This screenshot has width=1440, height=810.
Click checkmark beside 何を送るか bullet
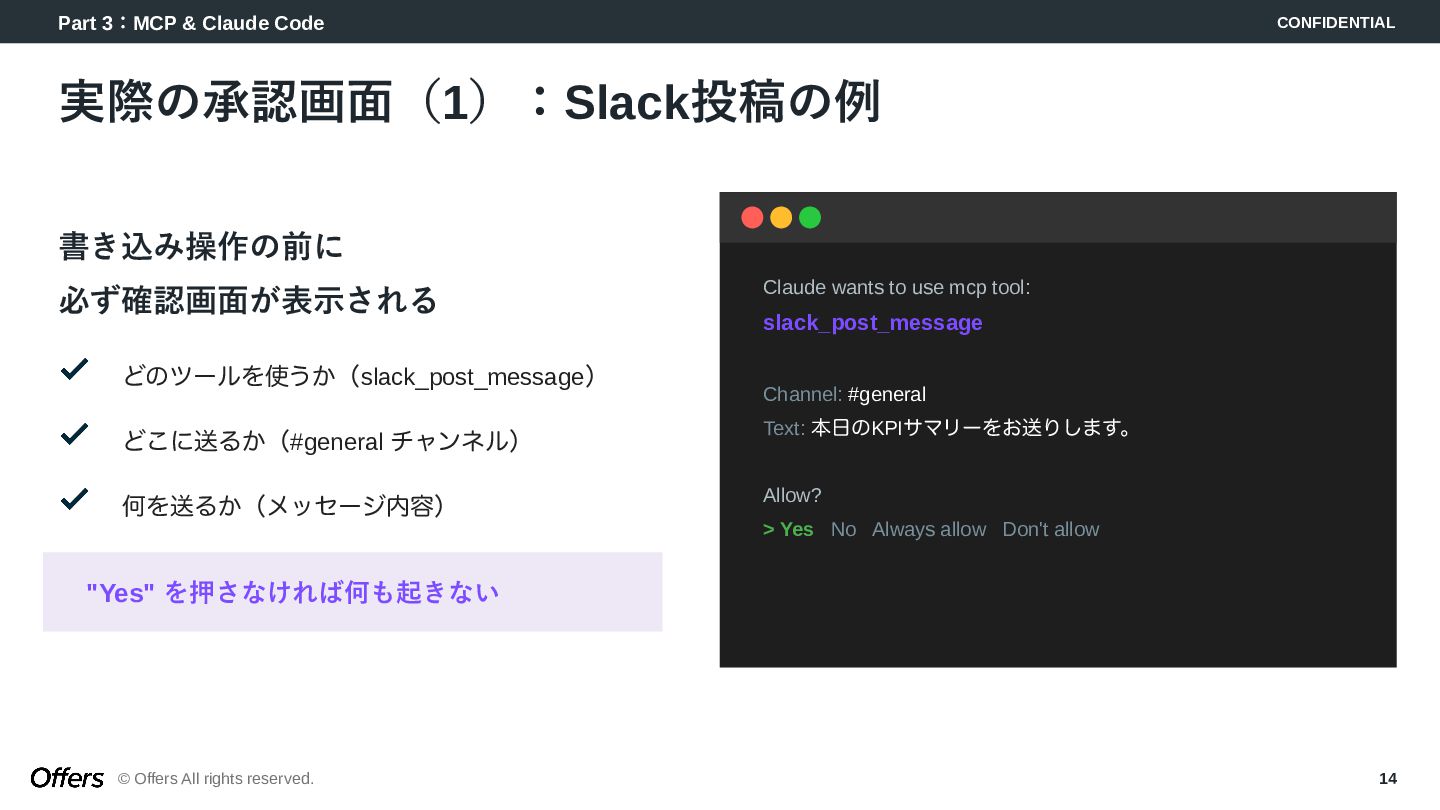tap(75, 498)
